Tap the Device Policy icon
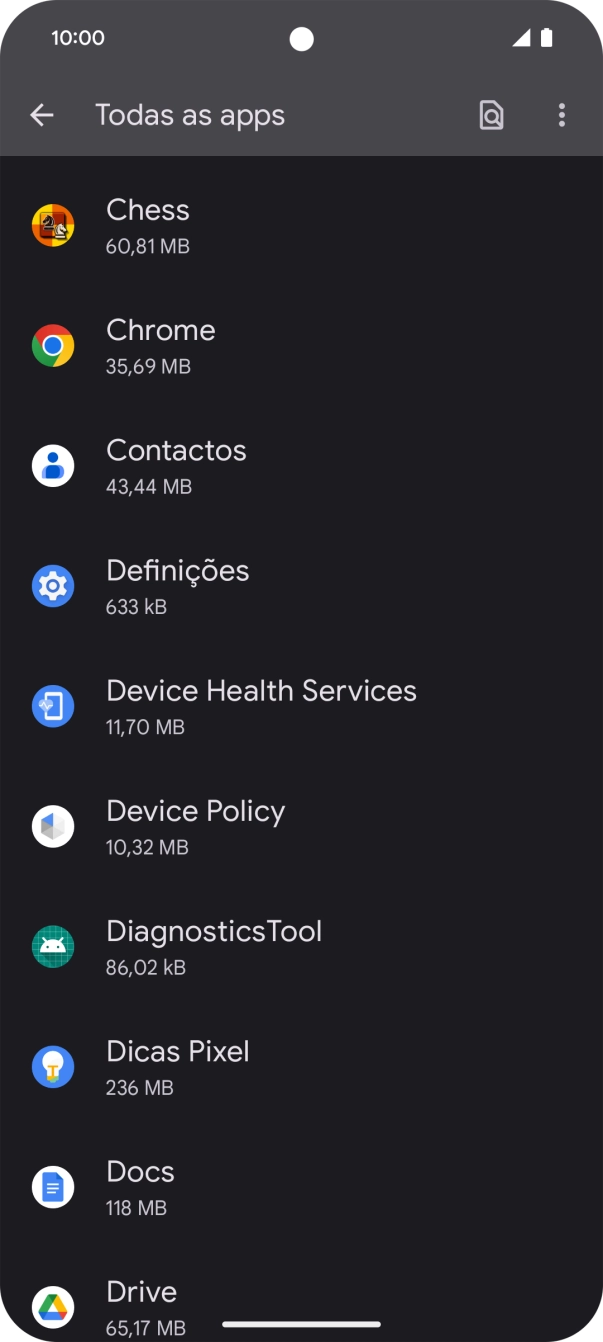The width and height of the screenshot is (603, 1342). pyautogui.click(x=53, y=827)
